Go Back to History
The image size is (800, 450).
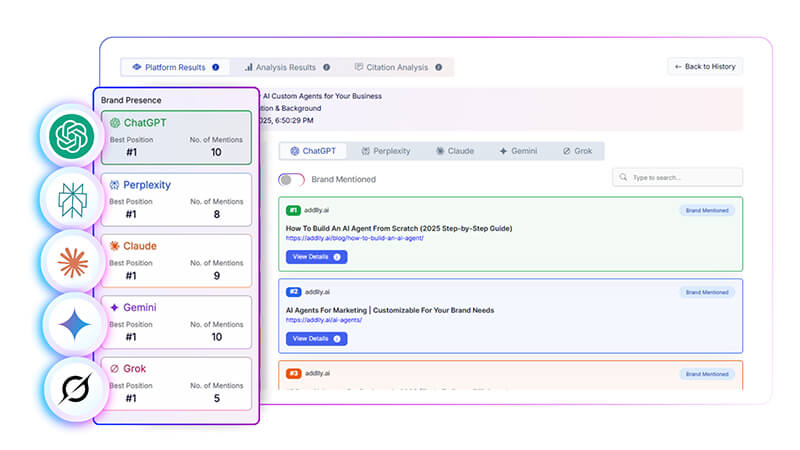coord(705,67)
